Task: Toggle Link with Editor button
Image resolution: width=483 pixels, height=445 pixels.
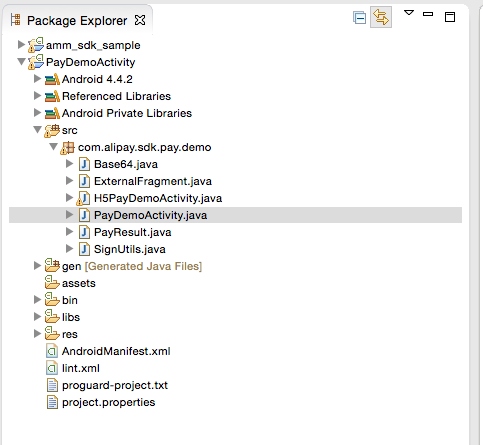Action: click(381, 17)
